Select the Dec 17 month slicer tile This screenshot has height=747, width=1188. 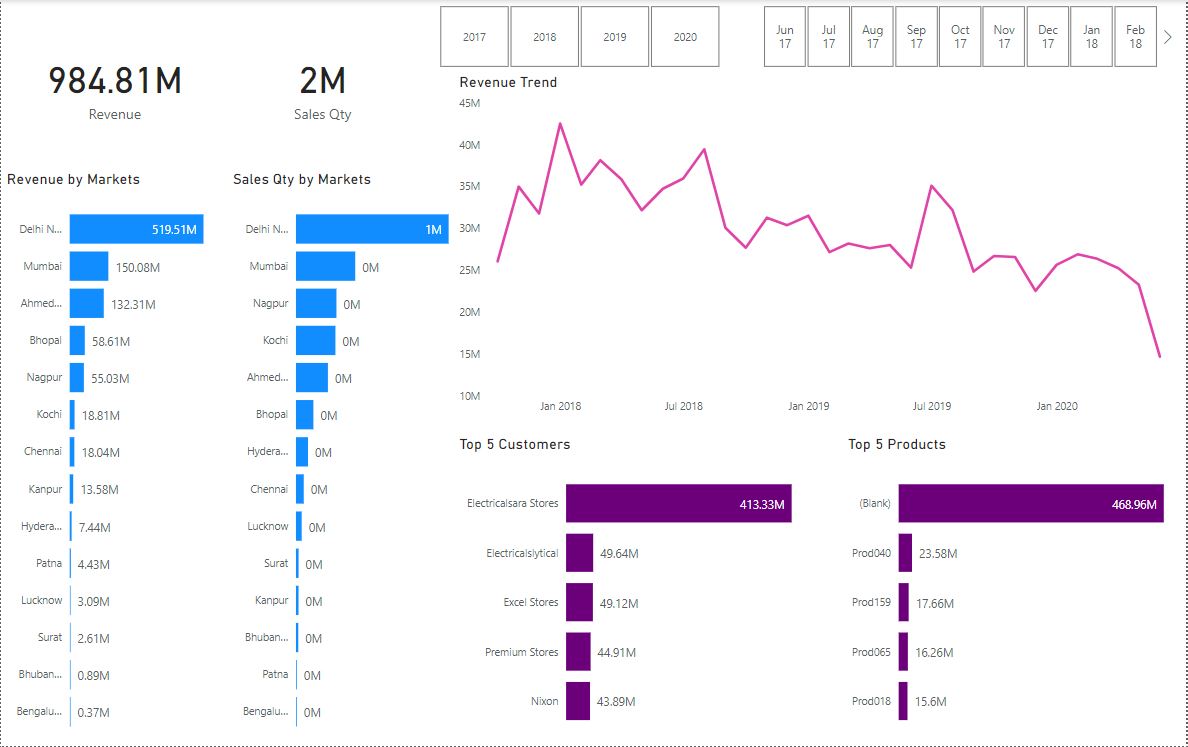[x=1048, y=36]
